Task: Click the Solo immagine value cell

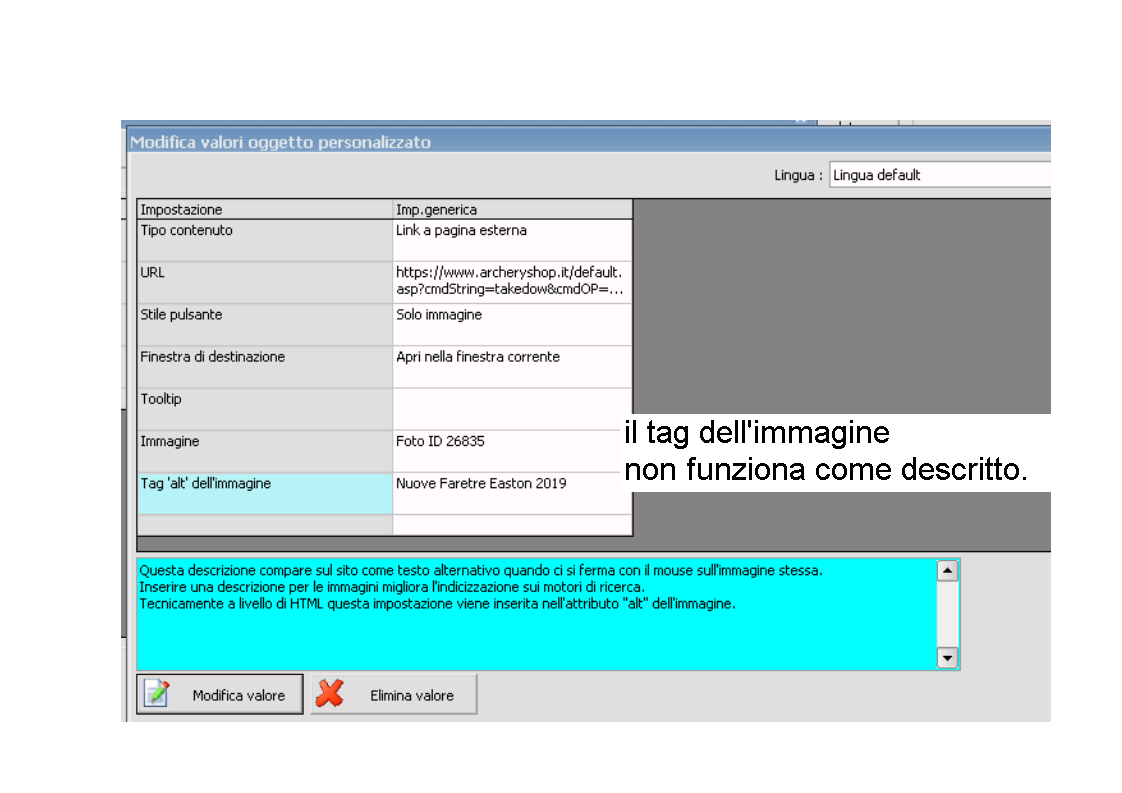Action: click(x=512, y=325)
